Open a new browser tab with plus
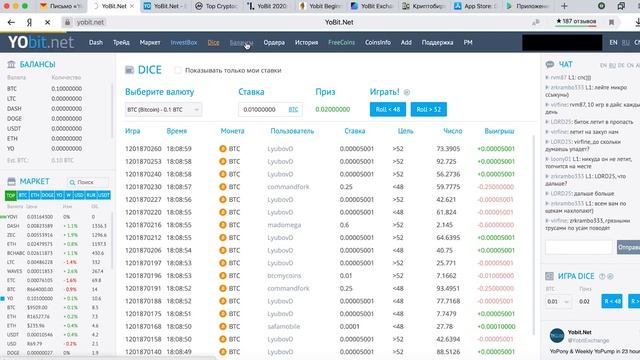The width and height of the screenshot is (640, 360). coord(564,6)
